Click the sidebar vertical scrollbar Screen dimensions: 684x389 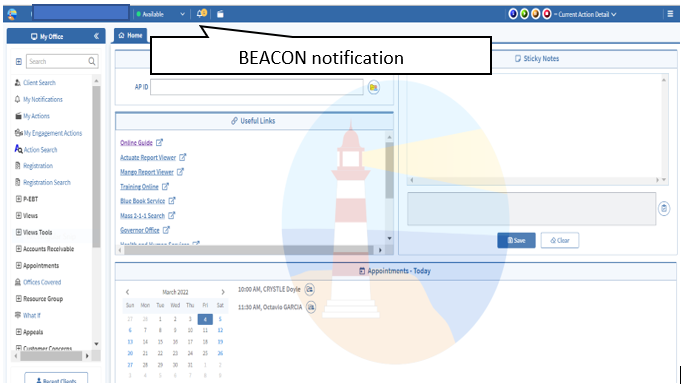(x=96, y=166)
